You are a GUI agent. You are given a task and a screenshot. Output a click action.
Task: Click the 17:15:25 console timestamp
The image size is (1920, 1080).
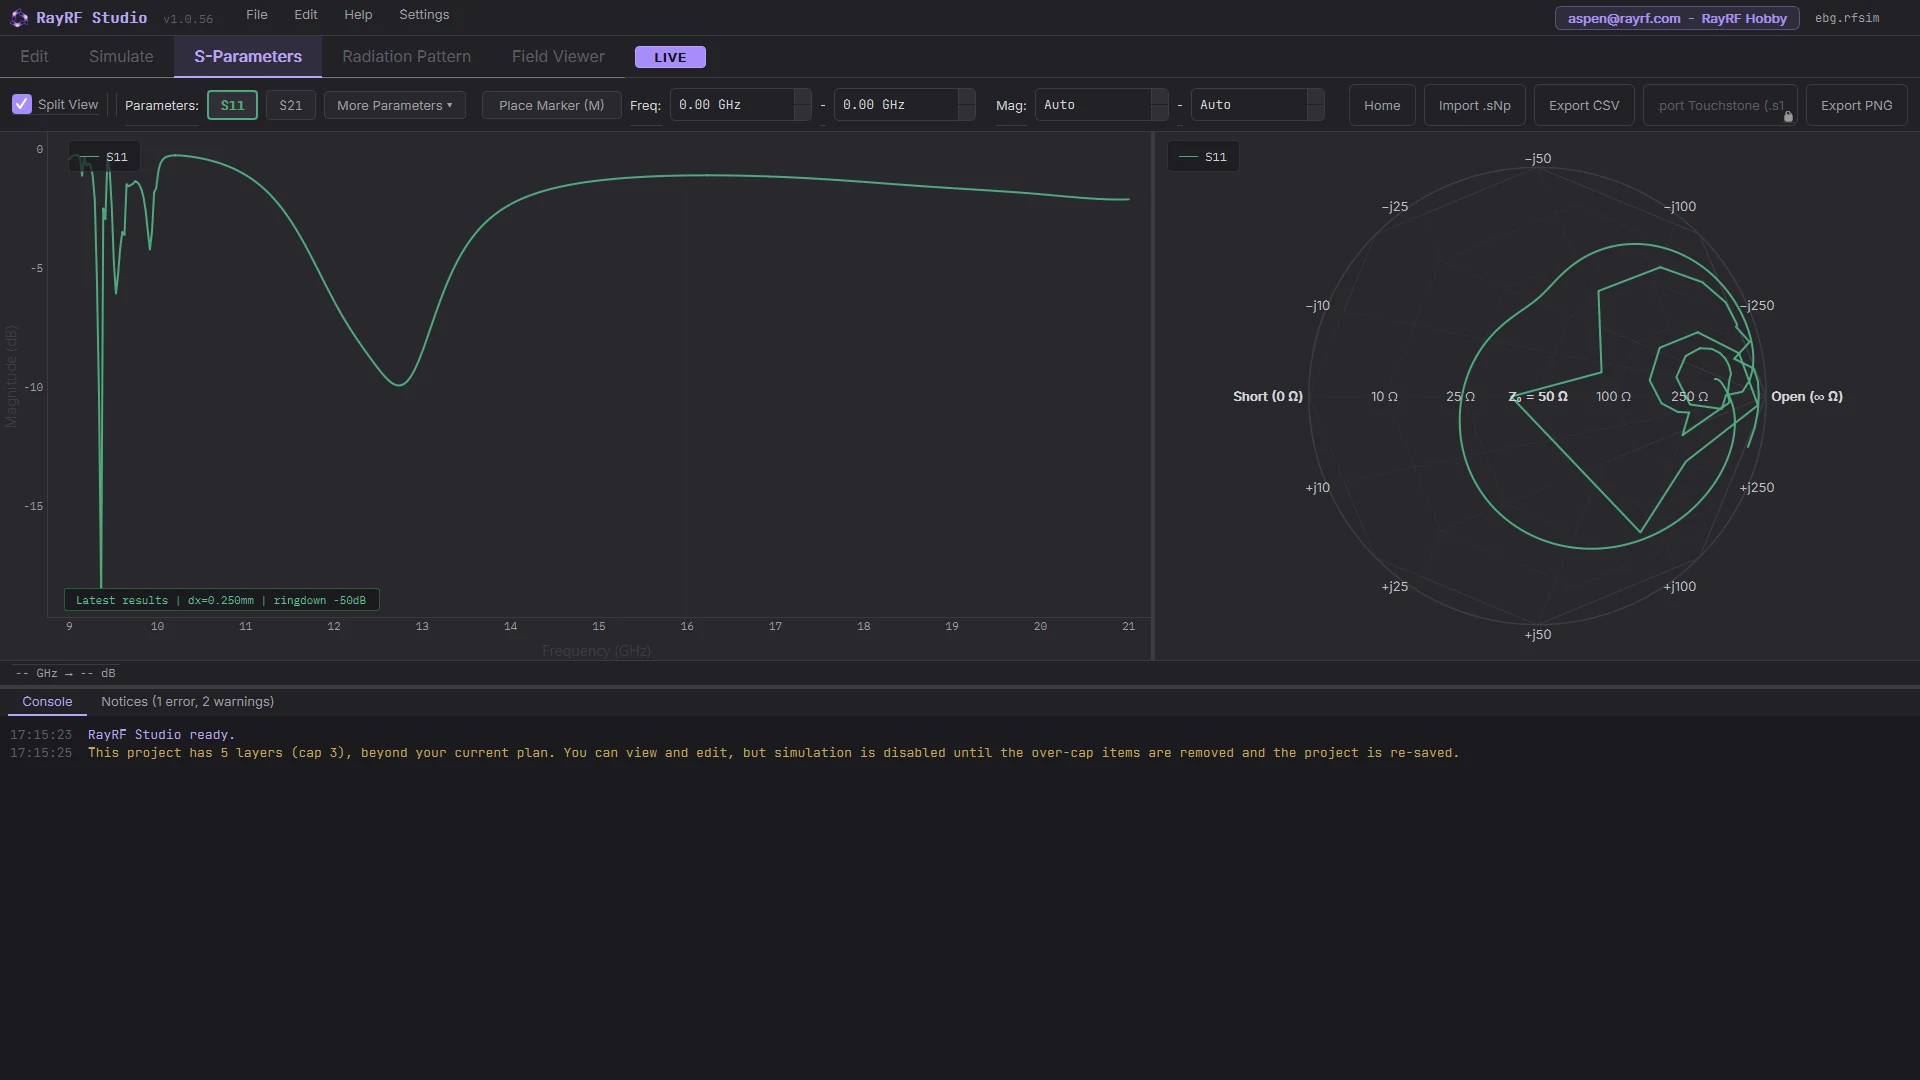pyautogui.click(x=41, y=753)
